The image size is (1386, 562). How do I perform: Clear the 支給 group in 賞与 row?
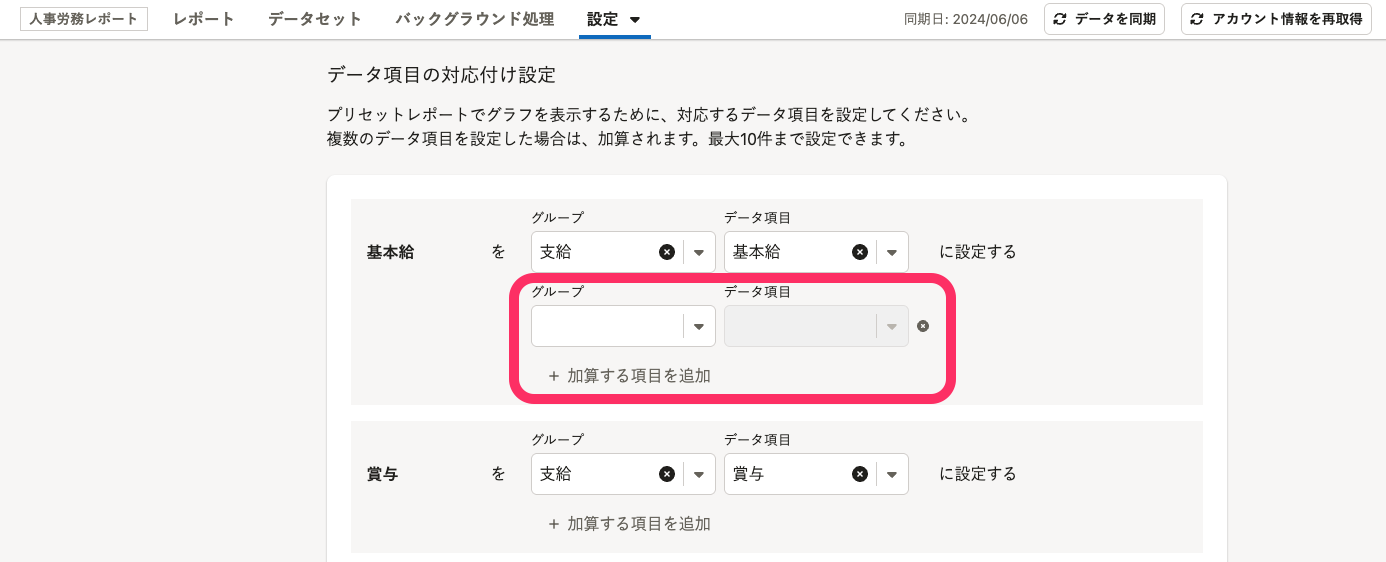point(667,474)
